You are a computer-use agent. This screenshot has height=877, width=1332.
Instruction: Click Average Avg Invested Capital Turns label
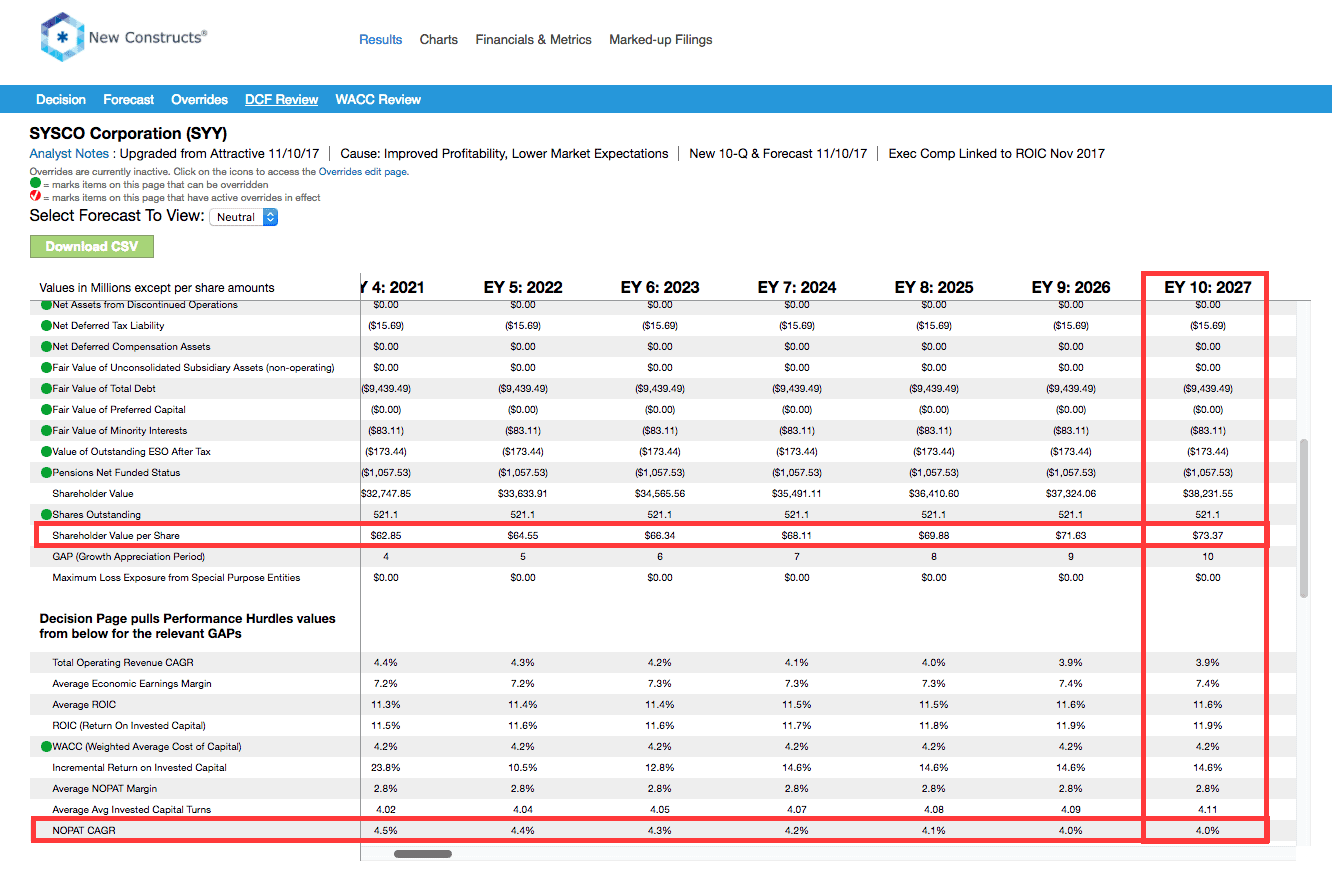(132, 810)
